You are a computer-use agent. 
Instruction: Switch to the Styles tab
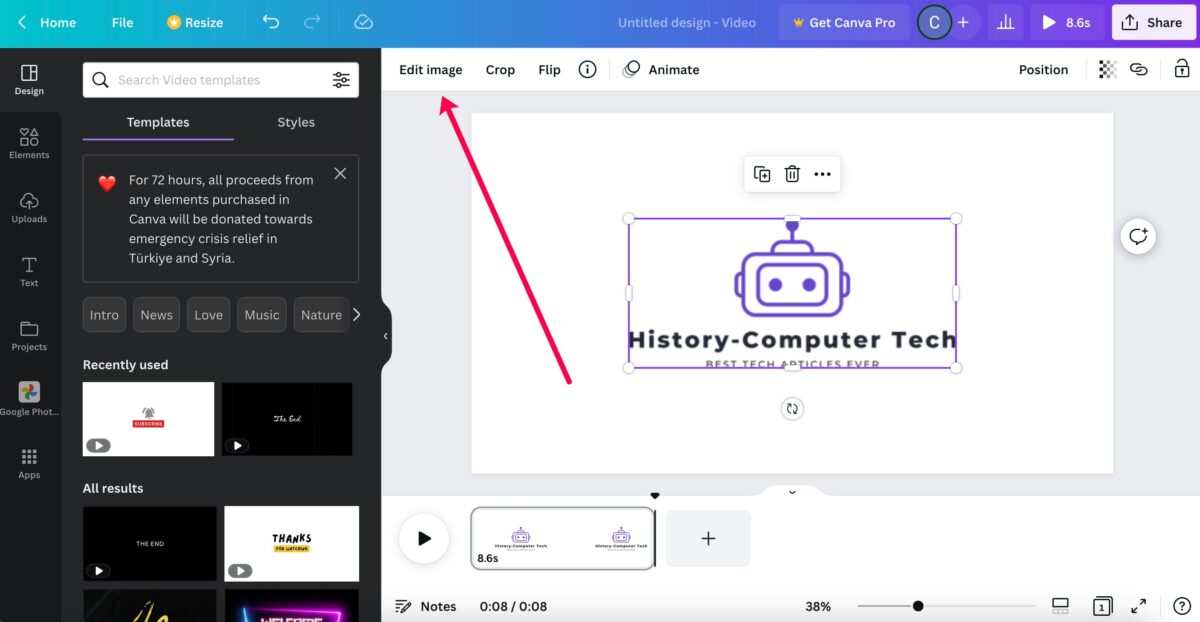(x=296, y=122)
